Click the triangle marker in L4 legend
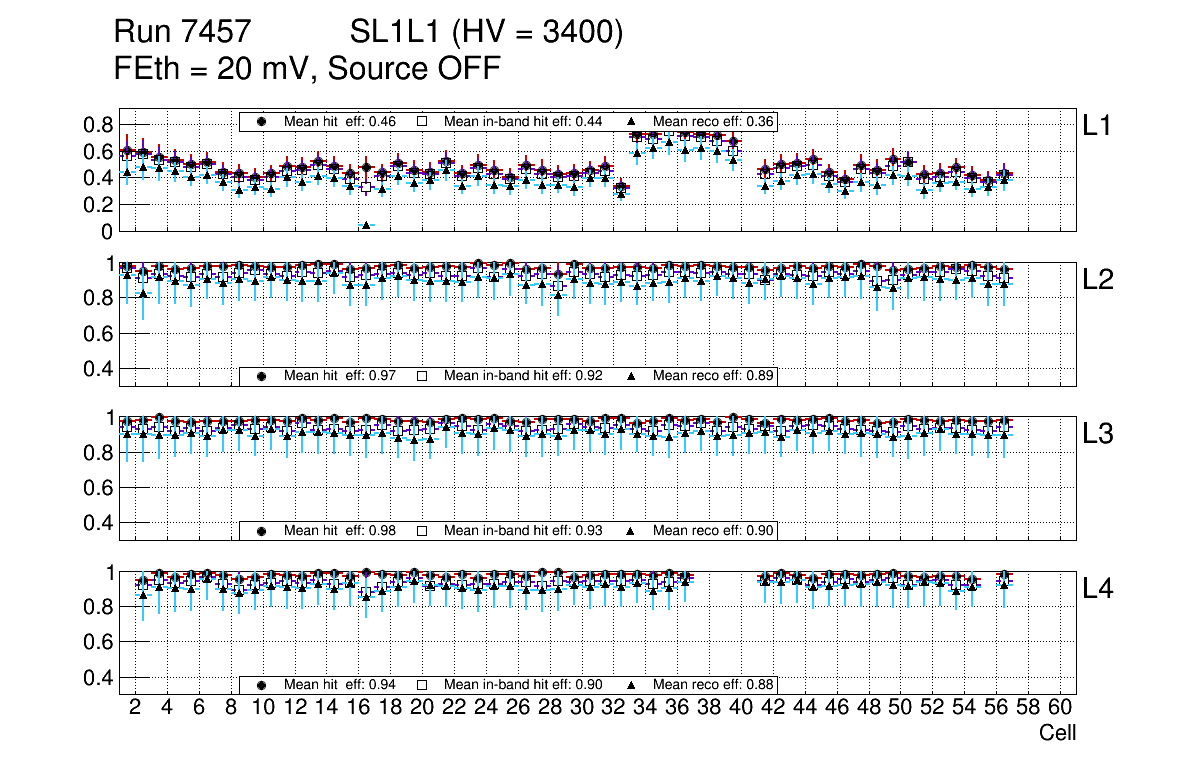The width and height of the screenshot is (1196, 772). tap(631, 684)
